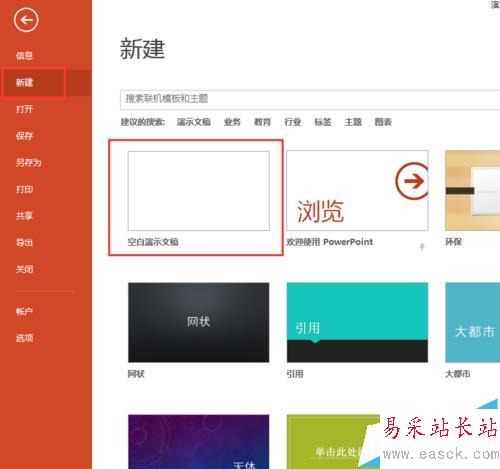The width and height of the screenshot is (500, 469).
Task: Select the green theme thumbnail at bottom
Action: click(333, 442)
